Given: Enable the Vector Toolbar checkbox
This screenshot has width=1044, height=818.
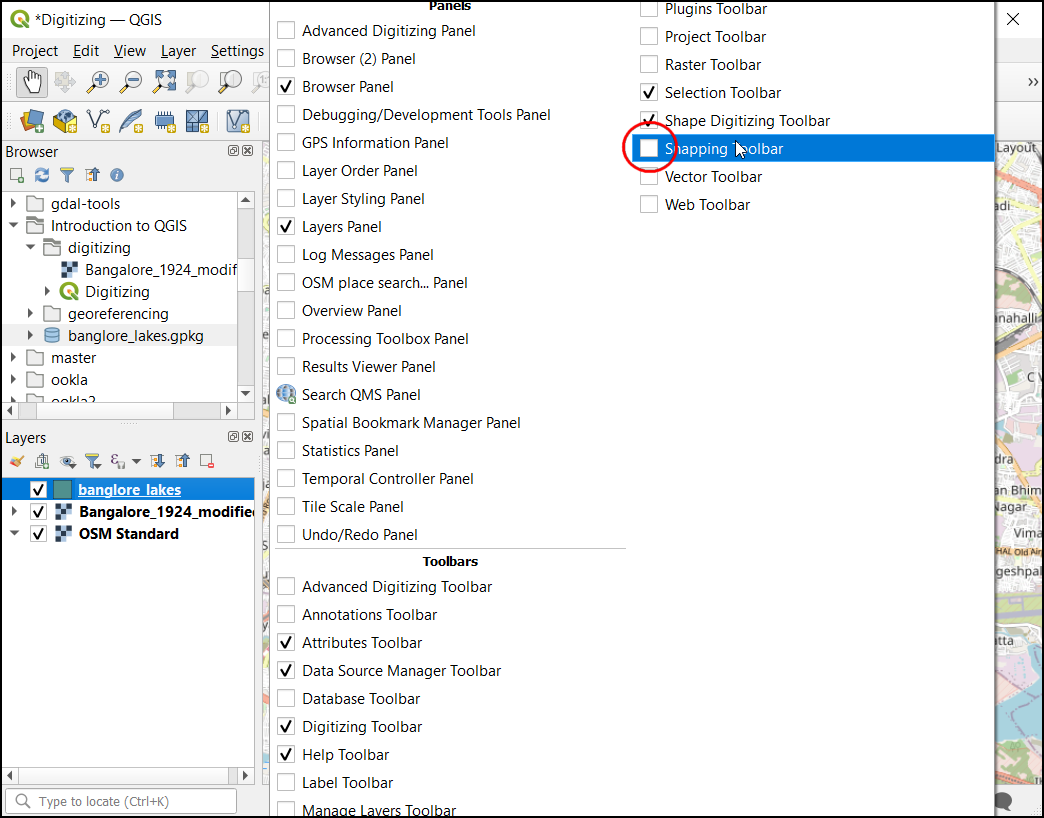Looking at the screenshot, I should point(649,176).
